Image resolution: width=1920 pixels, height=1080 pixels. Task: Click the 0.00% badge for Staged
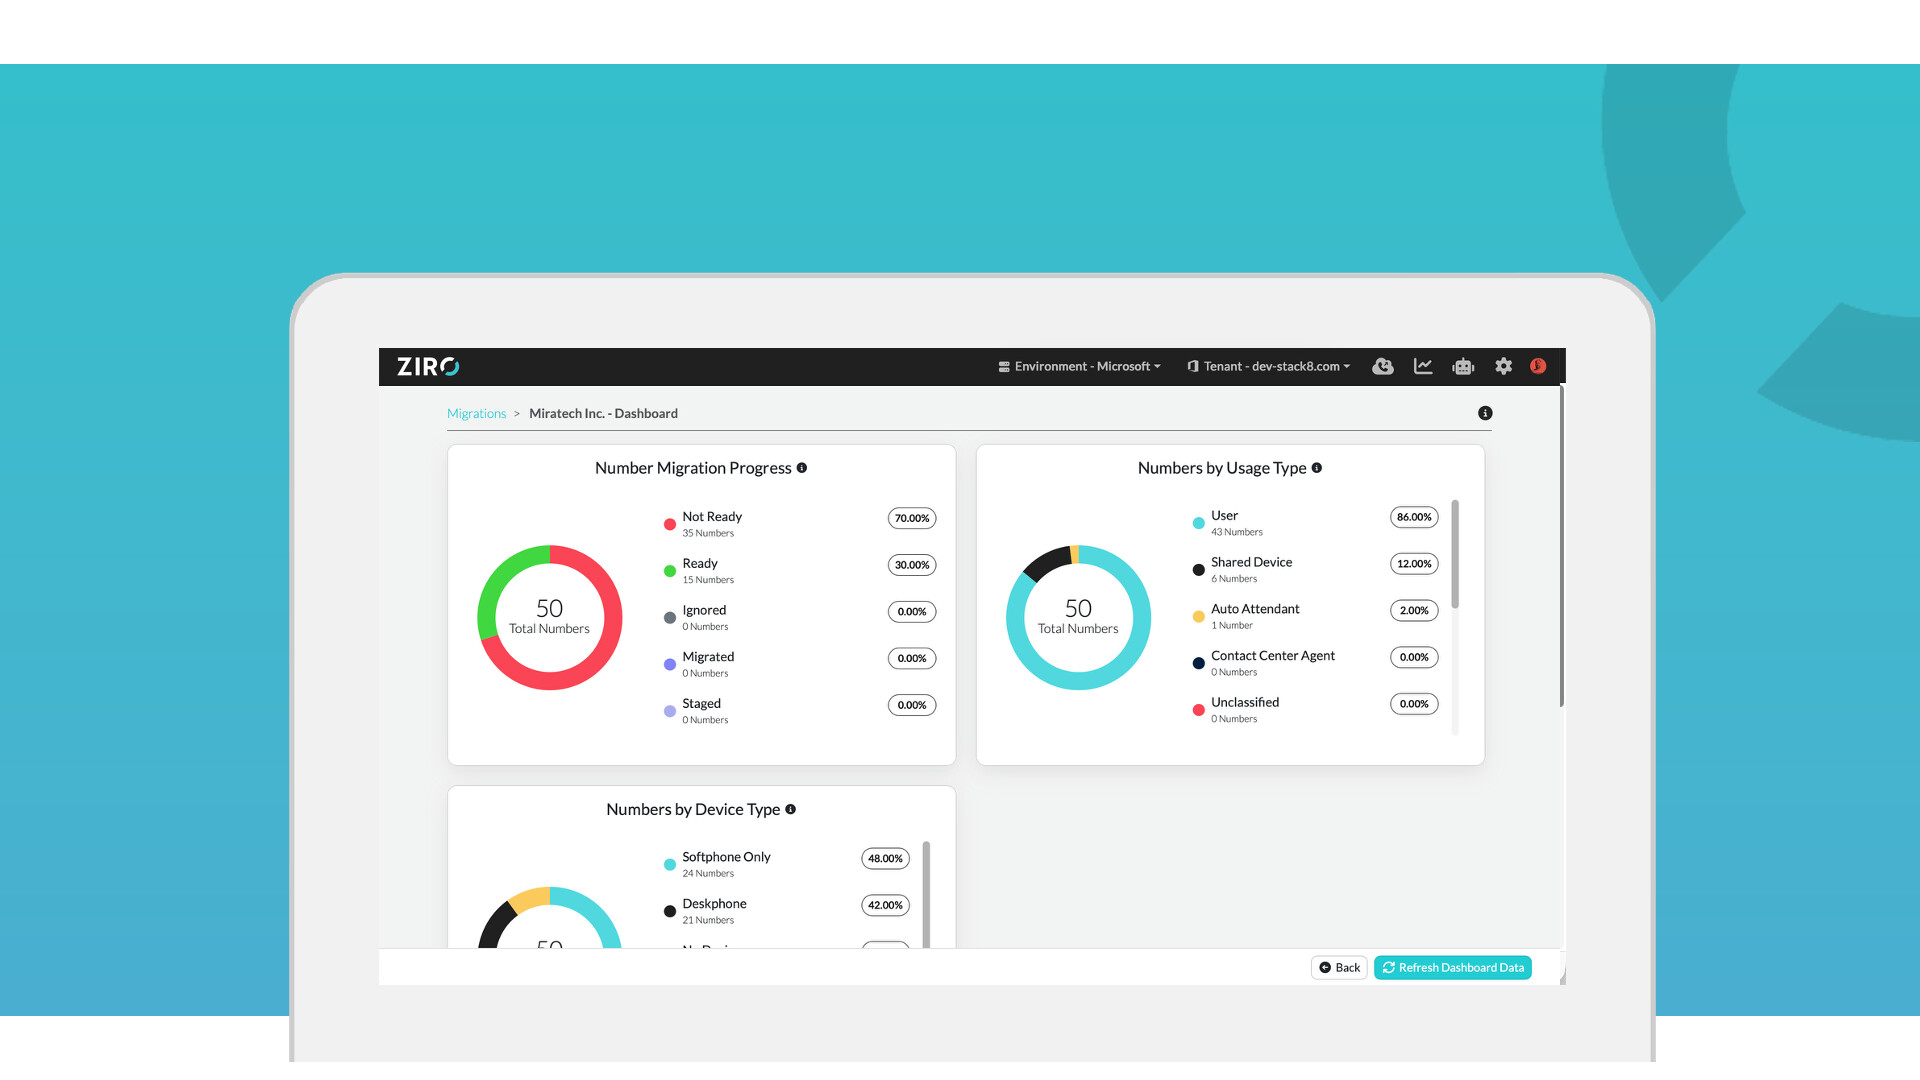point(912,705)
